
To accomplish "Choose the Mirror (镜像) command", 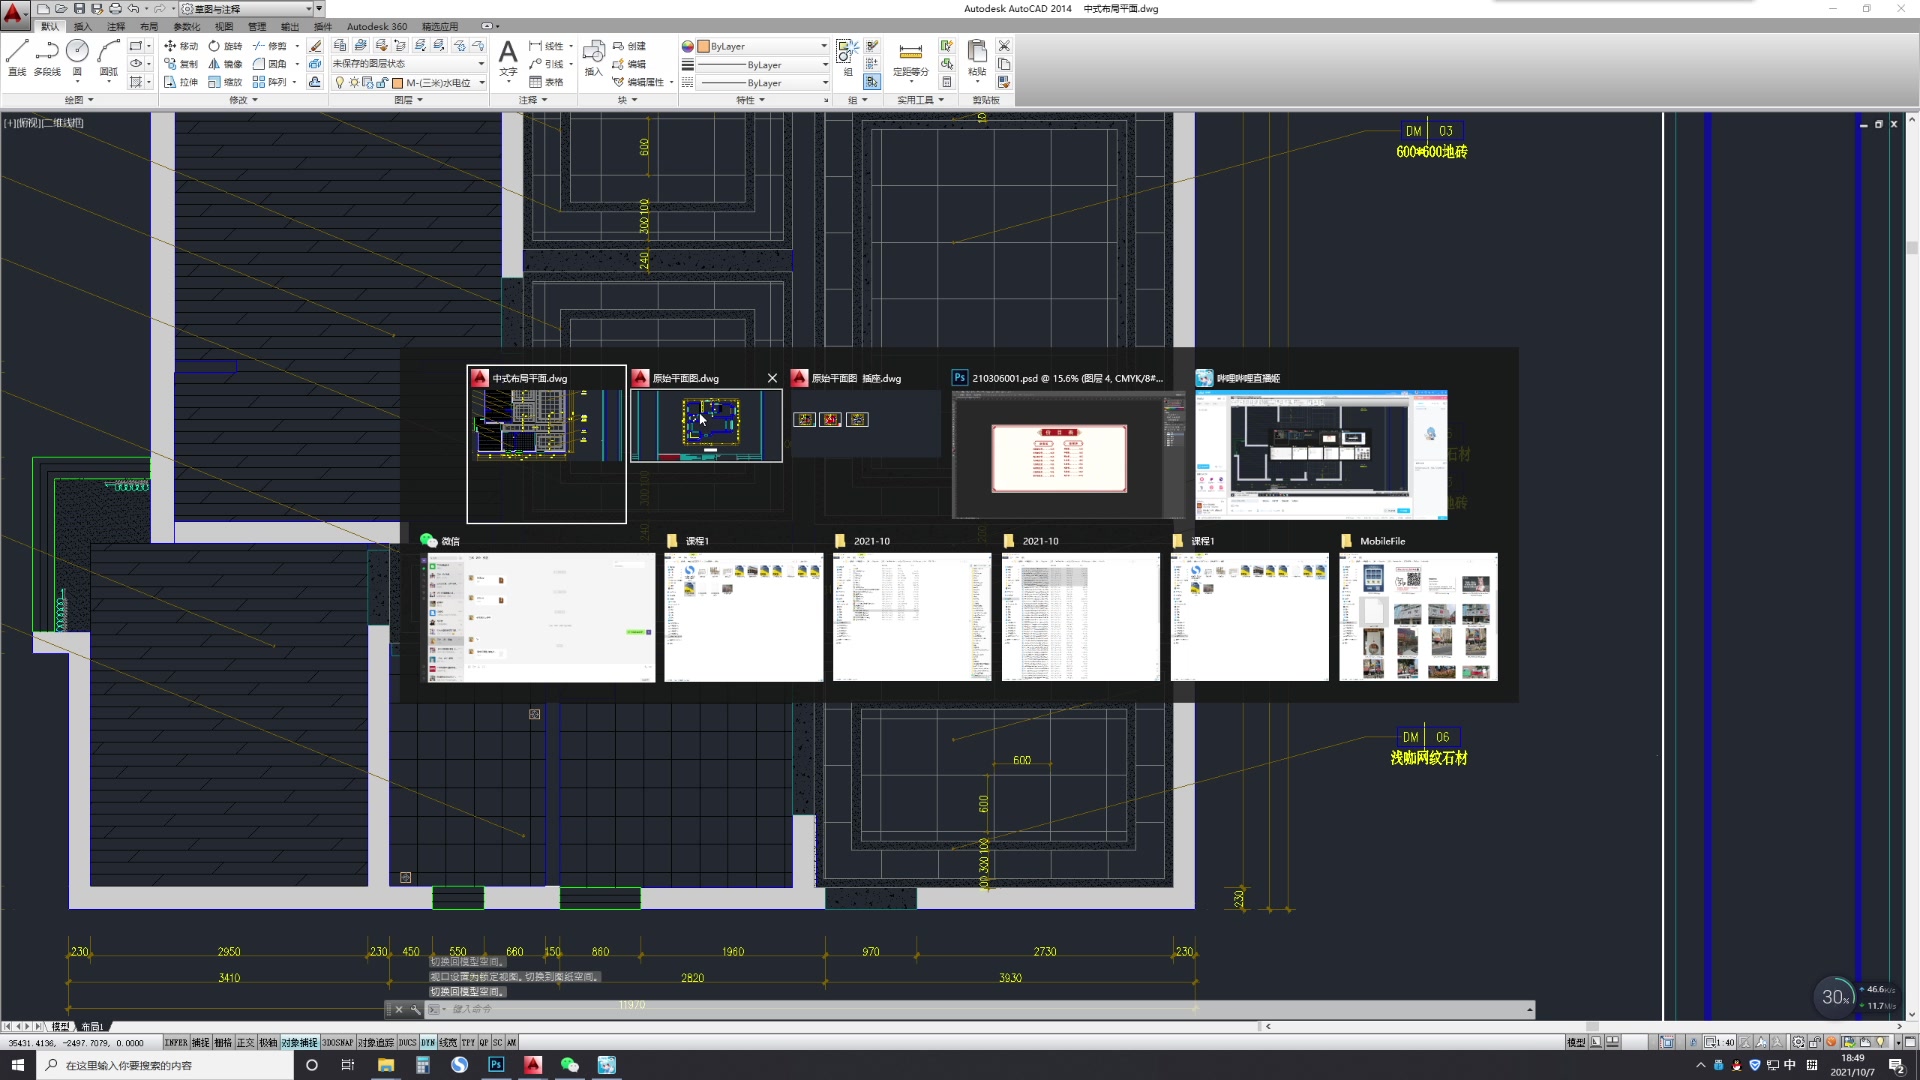I will coord(225,64).
